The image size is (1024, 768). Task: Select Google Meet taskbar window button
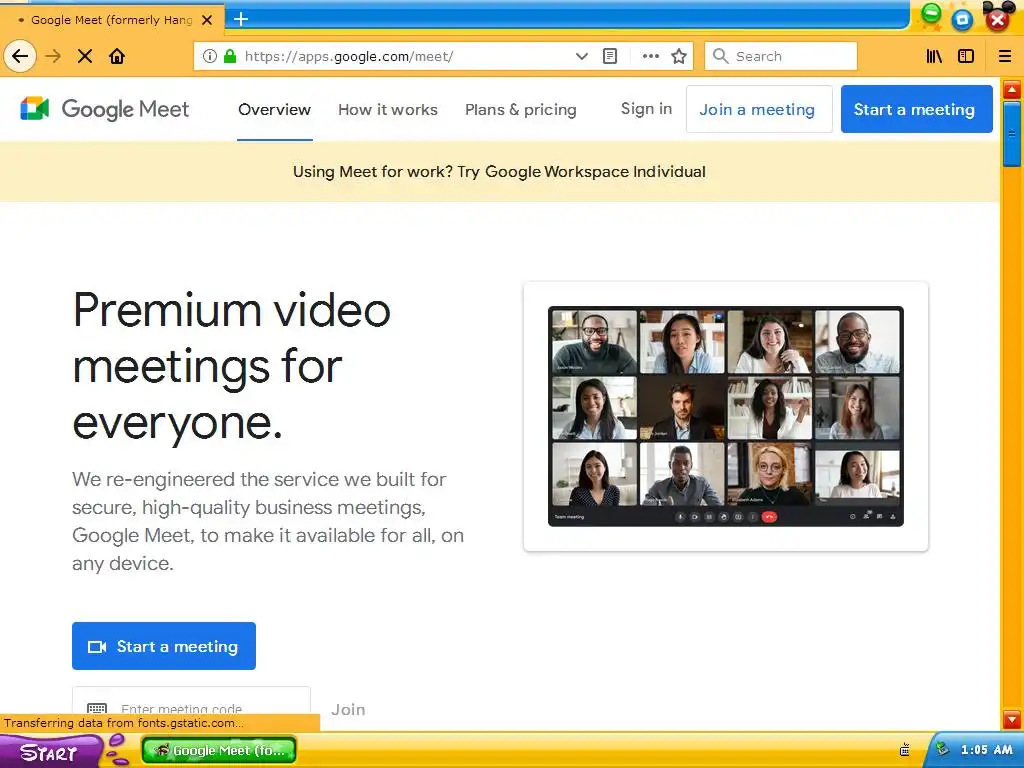point(219,750)
